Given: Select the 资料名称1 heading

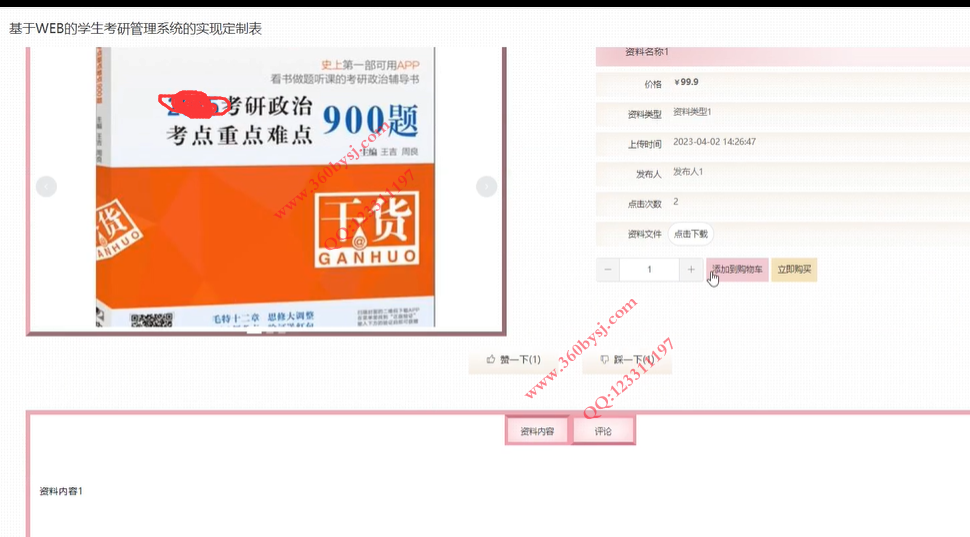Looking at the screenshot, I should (x=646, y=52).
